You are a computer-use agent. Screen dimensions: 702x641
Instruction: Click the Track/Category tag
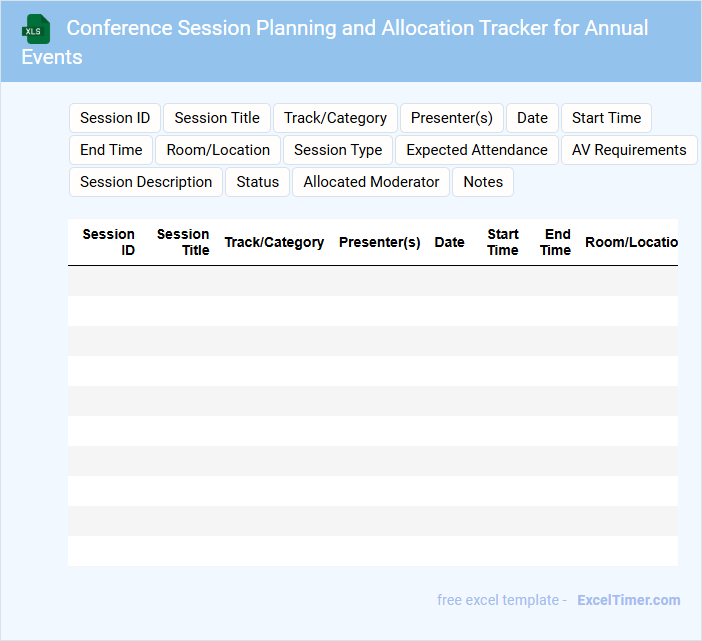[x=335, y=118]
